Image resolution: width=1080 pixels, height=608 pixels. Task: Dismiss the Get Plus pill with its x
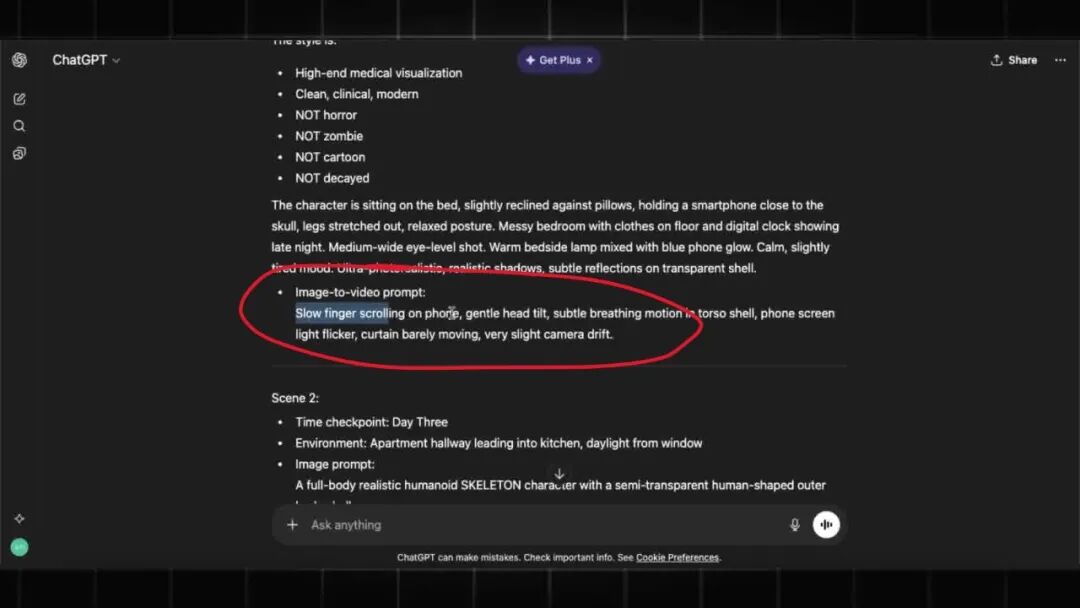pos(590,60)
